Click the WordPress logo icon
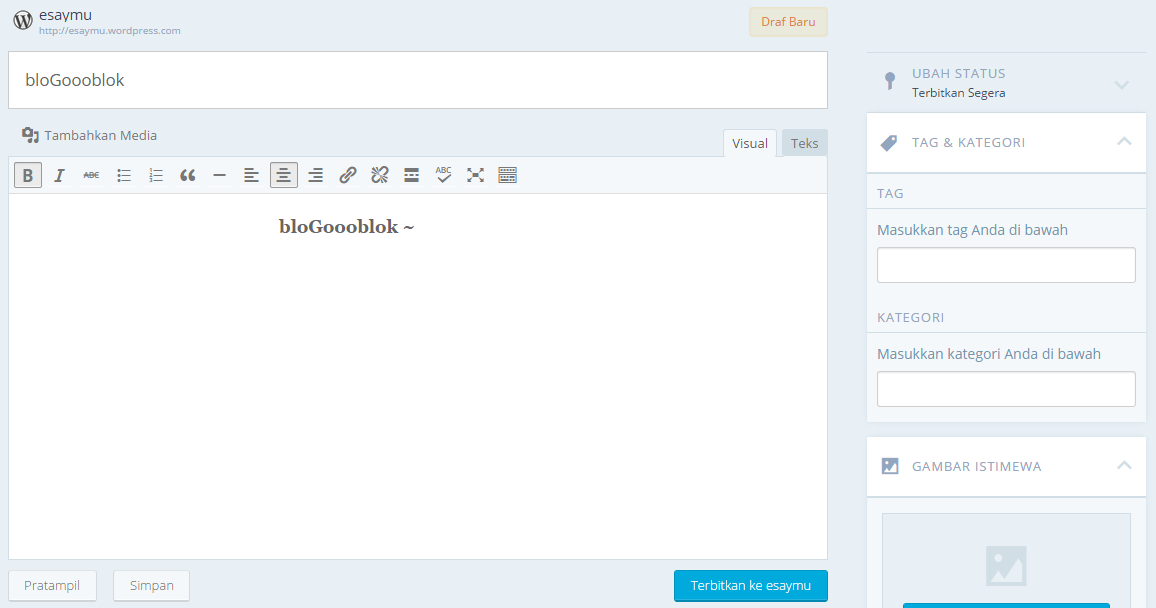 (23, 21)
